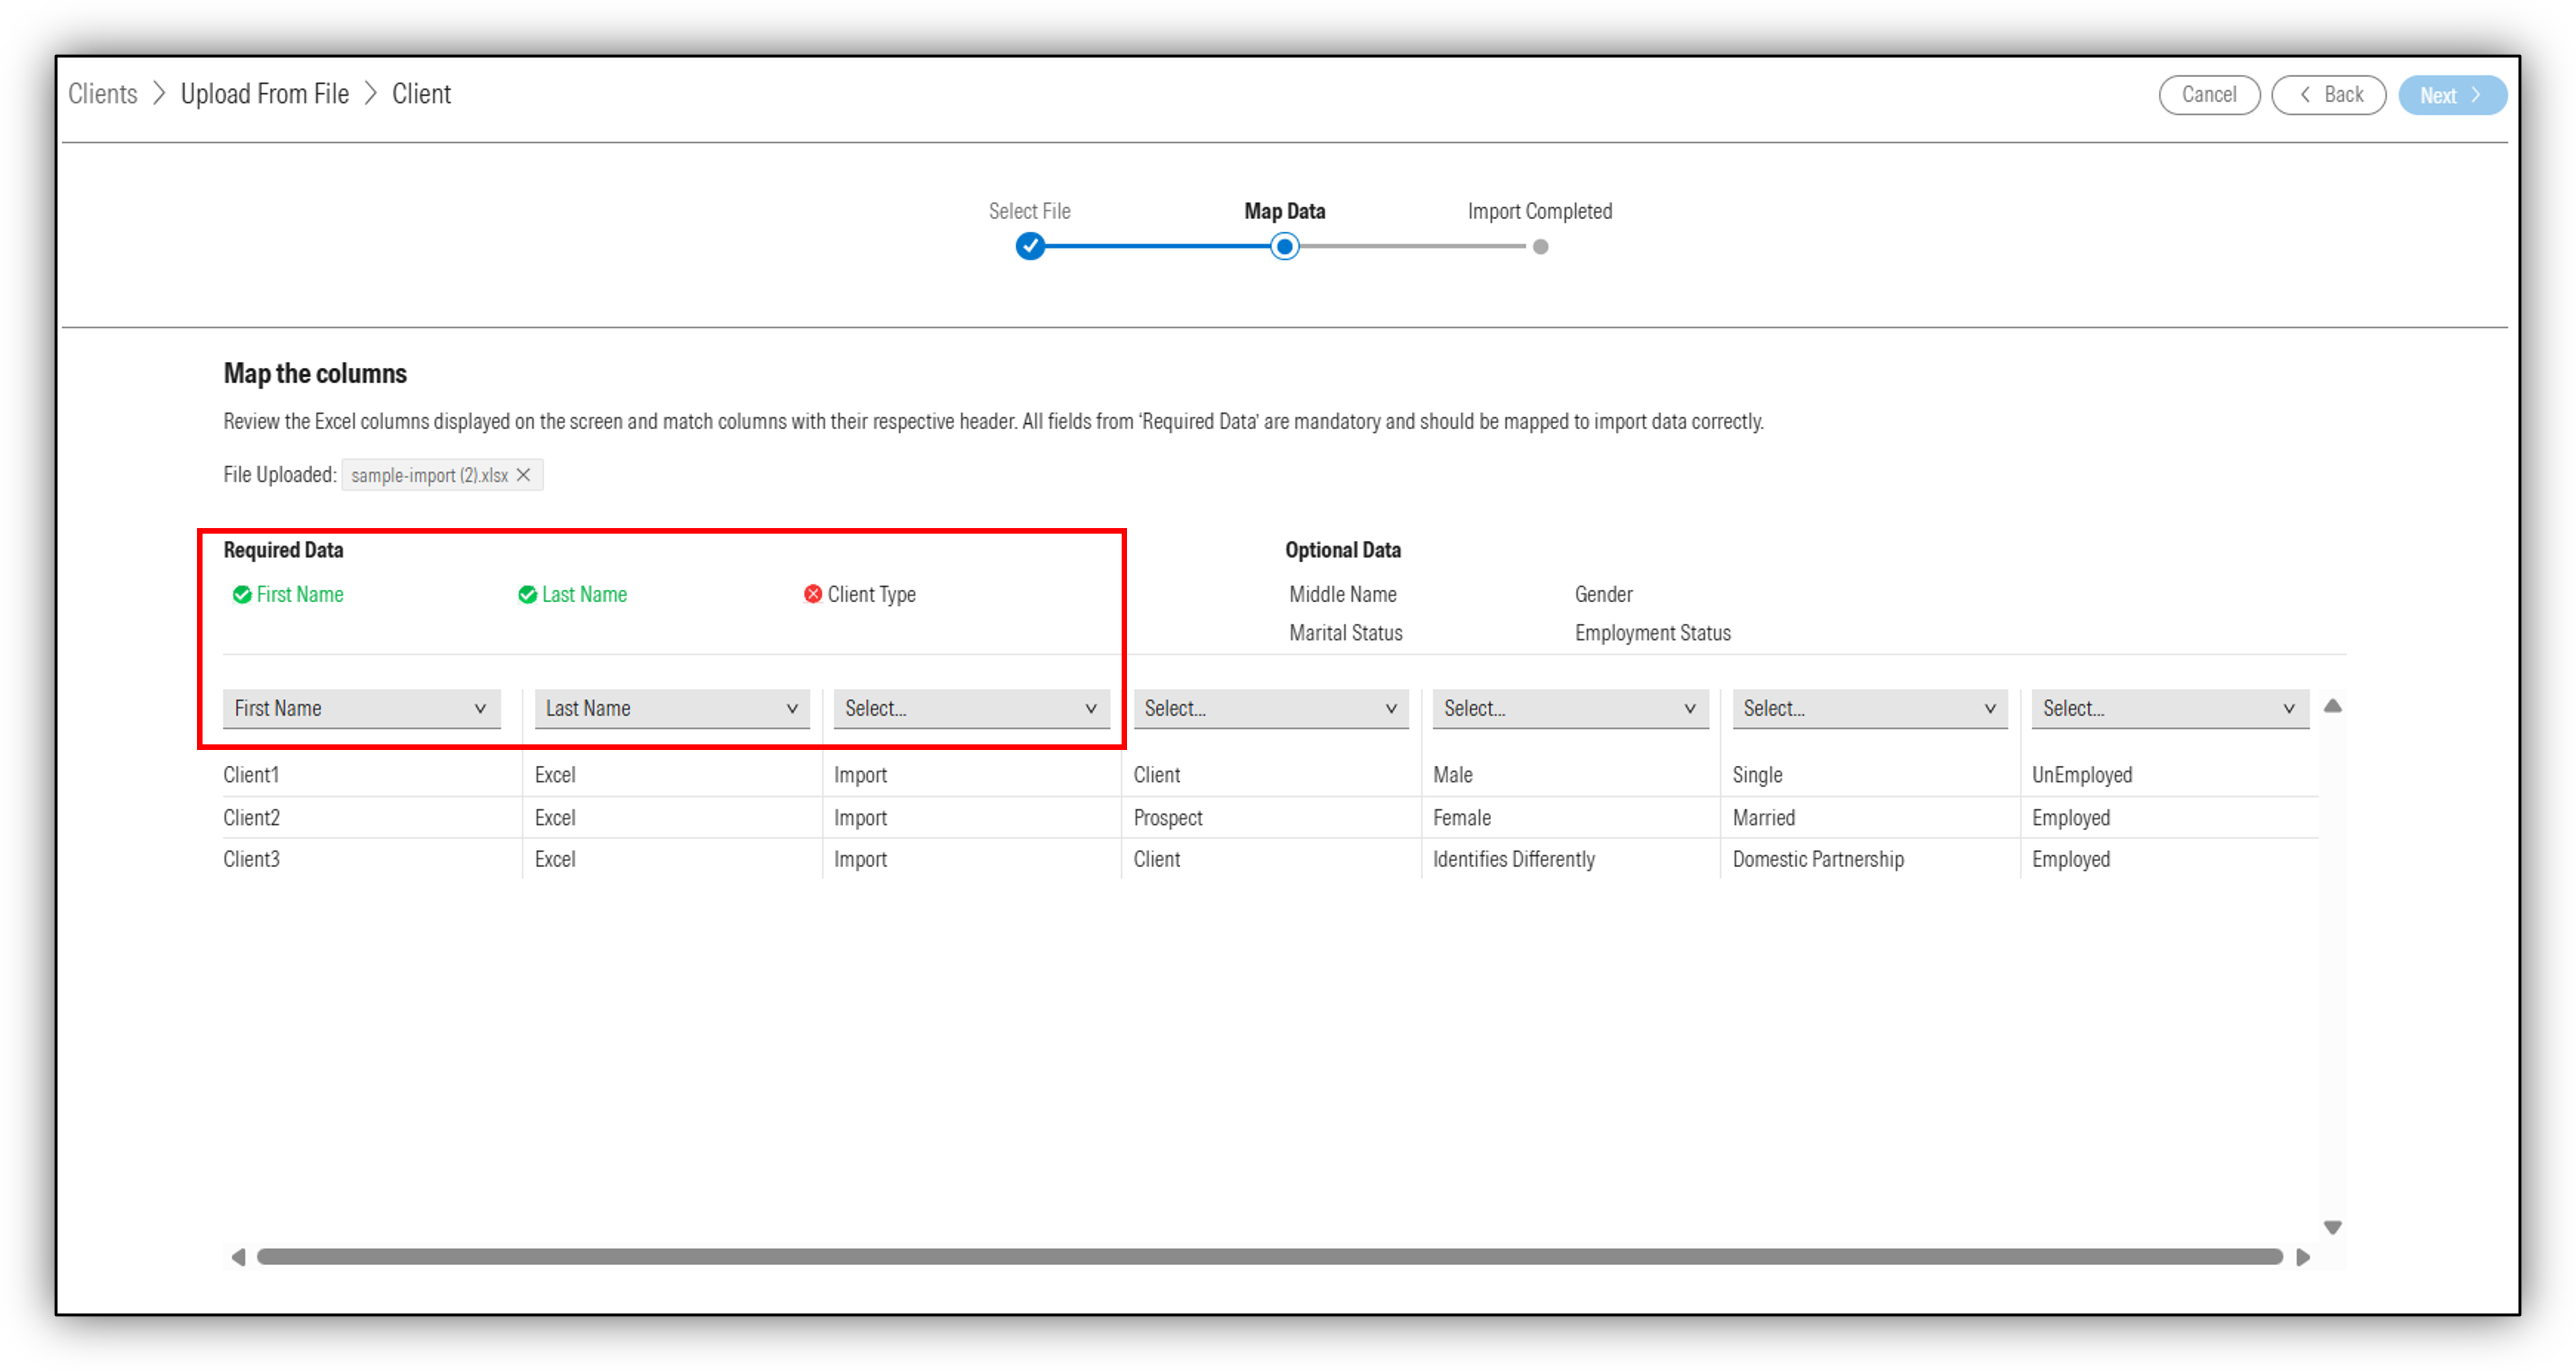Viewport: 2576px width, 1371px height.
Task: Click the Import Completed step dot
Action: tap(1541, 247)
